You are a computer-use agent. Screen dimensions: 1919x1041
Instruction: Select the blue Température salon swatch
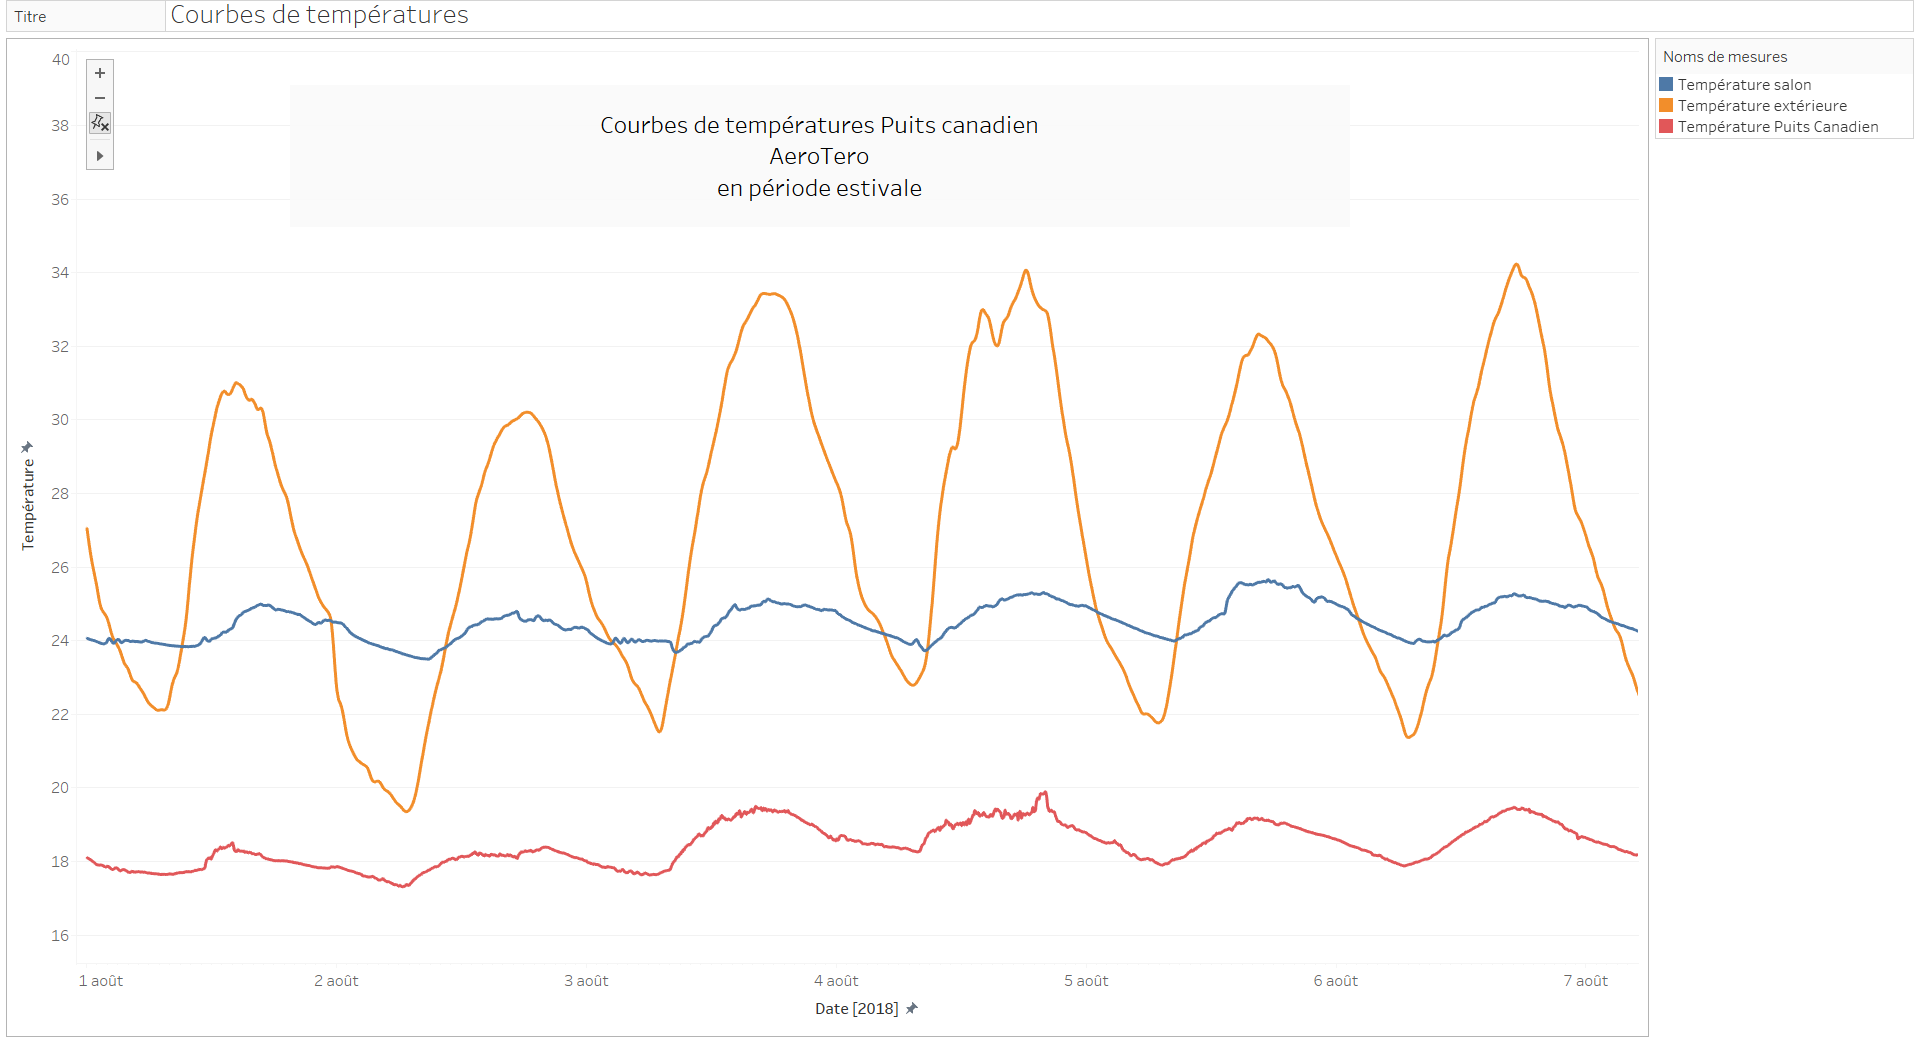pyautogui.click(x=1666, y=84)
